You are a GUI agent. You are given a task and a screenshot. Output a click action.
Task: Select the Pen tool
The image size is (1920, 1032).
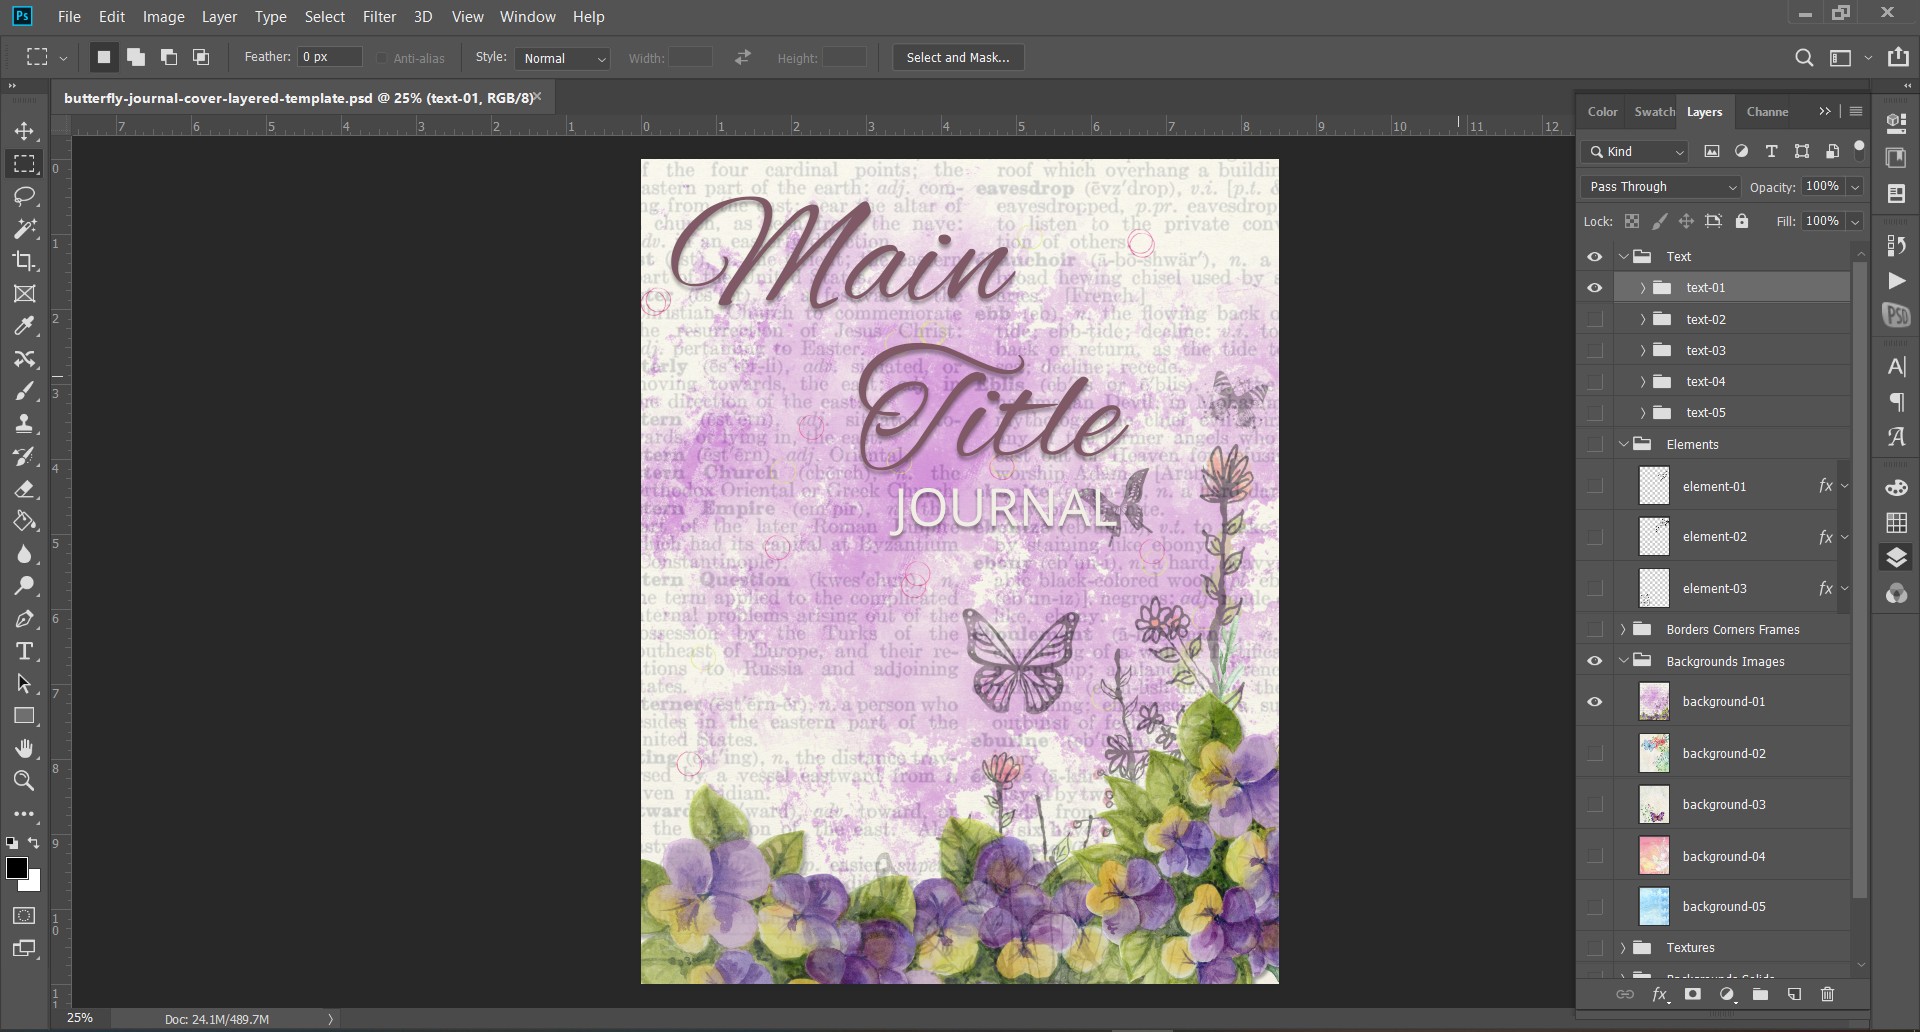tap(25, 619)
